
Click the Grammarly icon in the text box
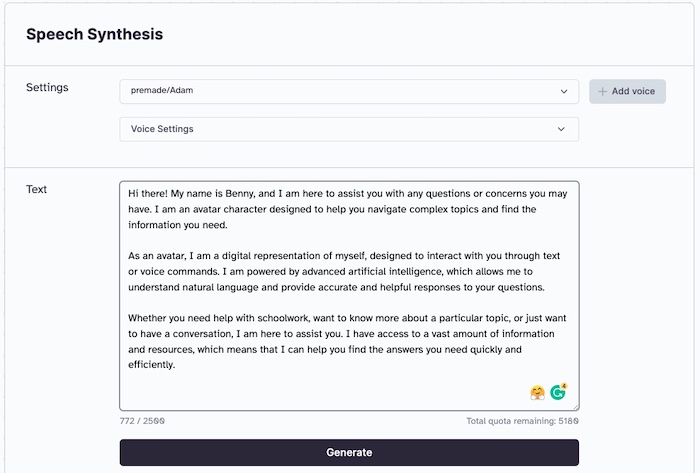(557, 393)
